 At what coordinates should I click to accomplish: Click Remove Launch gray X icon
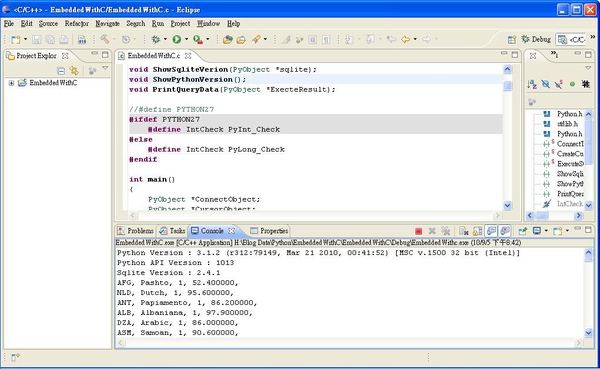432,231
